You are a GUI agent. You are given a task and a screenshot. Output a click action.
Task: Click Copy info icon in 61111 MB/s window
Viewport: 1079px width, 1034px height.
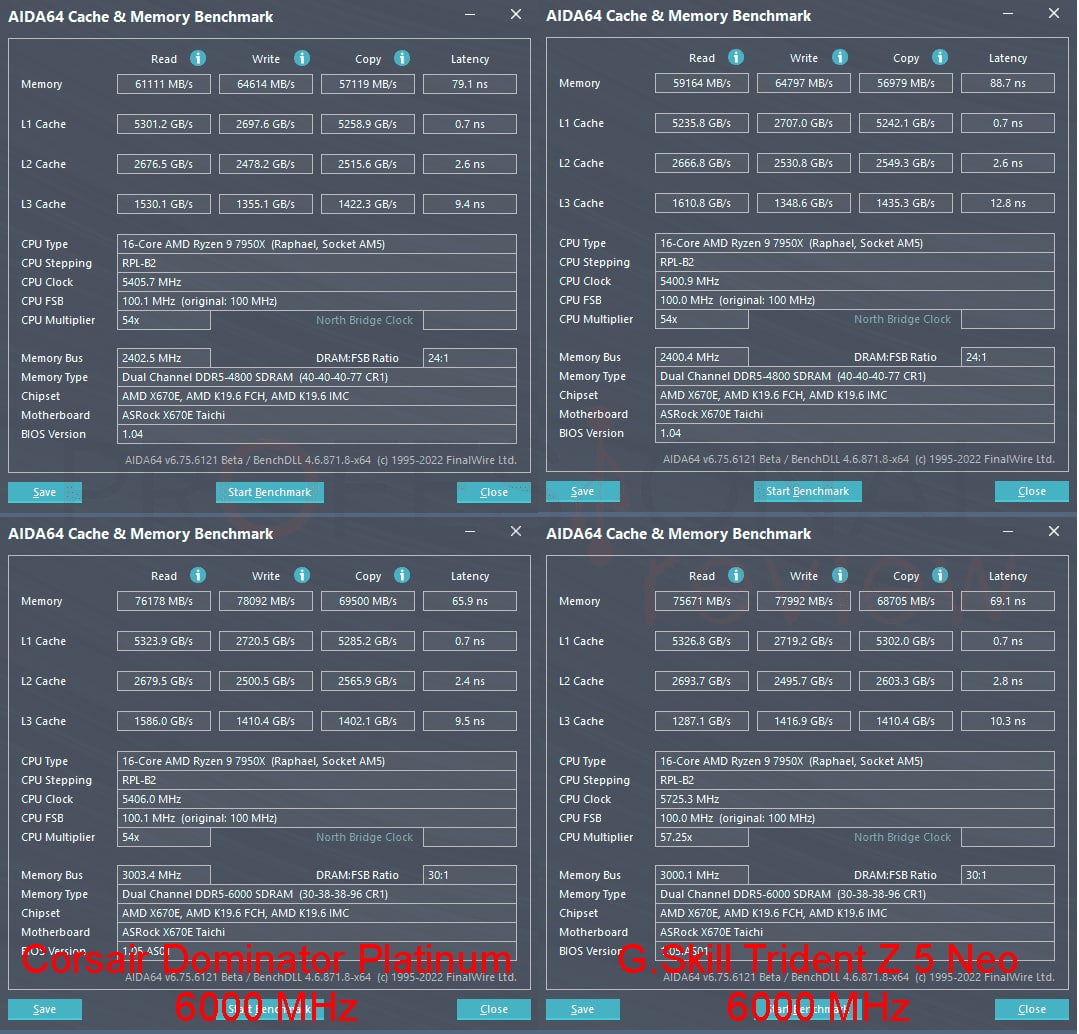pos(402,58)
